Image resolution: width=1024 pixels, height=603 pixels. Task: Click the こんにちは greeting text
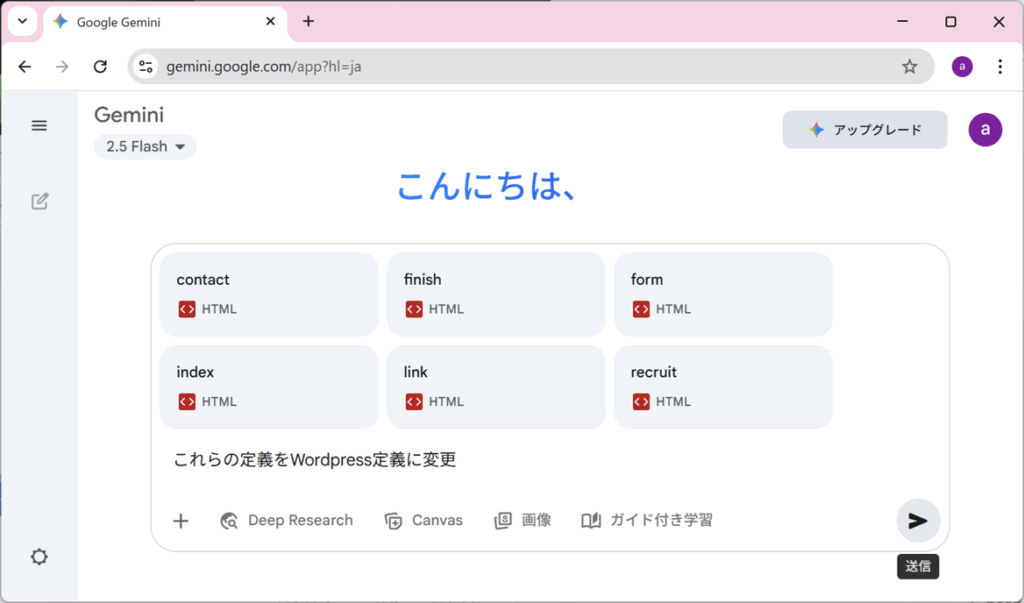click(x=487, y=187)
